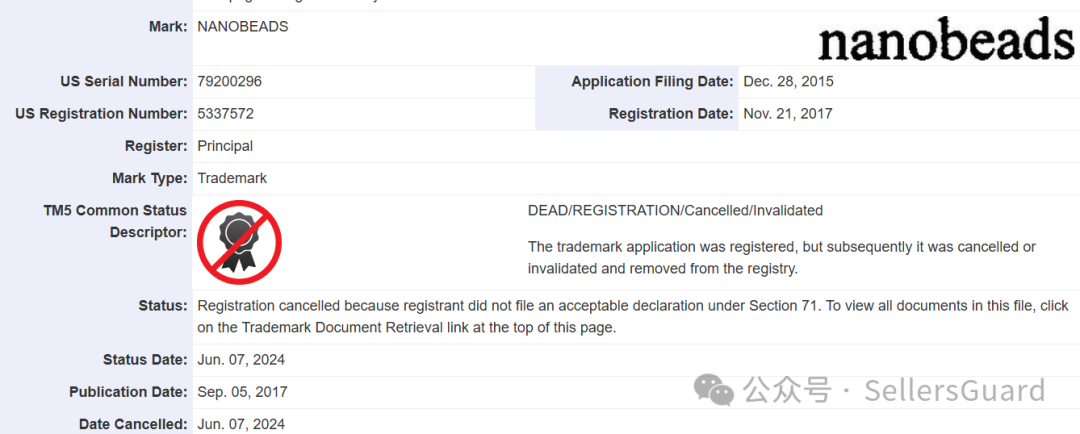The height and width of the screenshot is (434, 1080).
Task: Click the Registration Date label
Action: click(x=670, y=114)
